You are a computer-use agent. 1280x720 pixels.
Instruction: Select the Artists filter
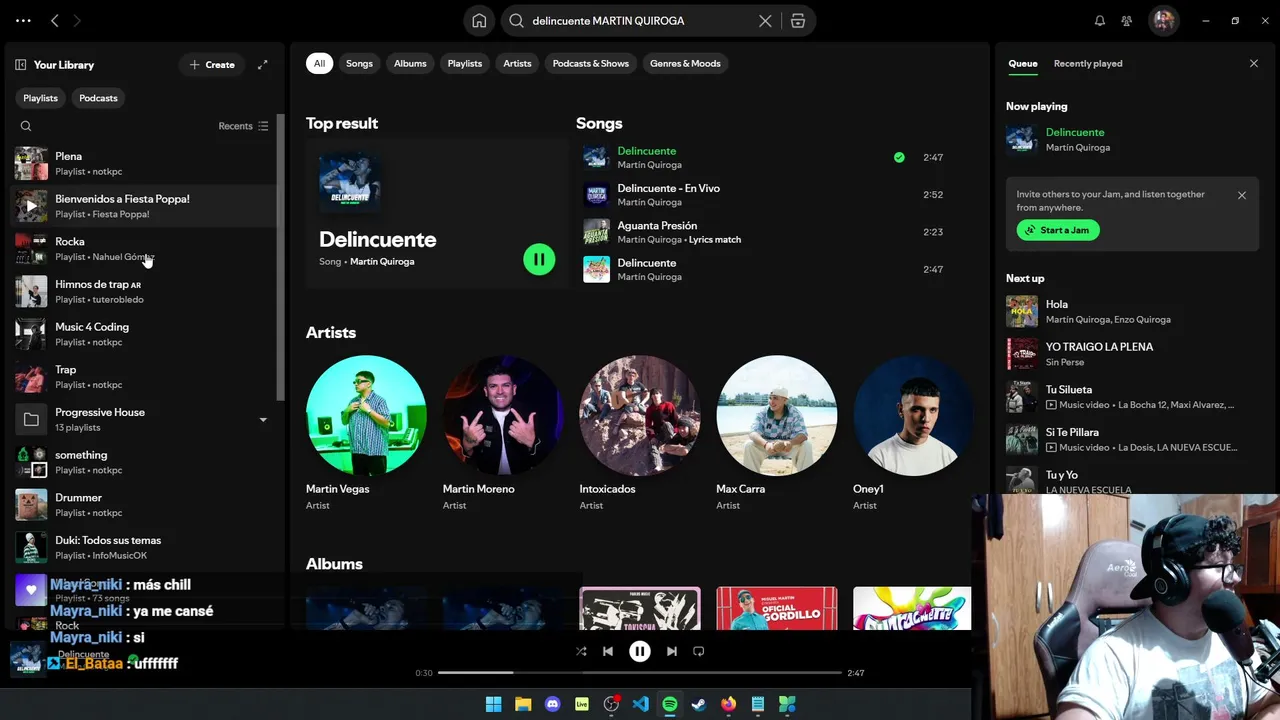tap(517, 63)
